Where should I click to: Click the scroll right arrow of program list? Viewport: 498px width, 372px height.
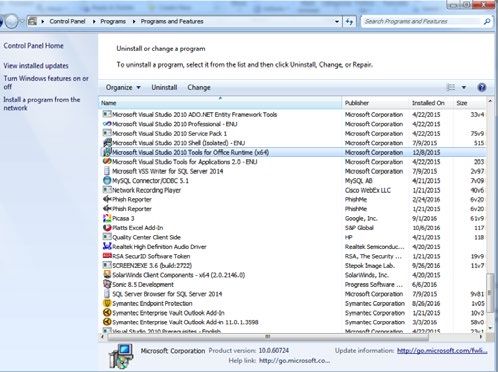481,337
